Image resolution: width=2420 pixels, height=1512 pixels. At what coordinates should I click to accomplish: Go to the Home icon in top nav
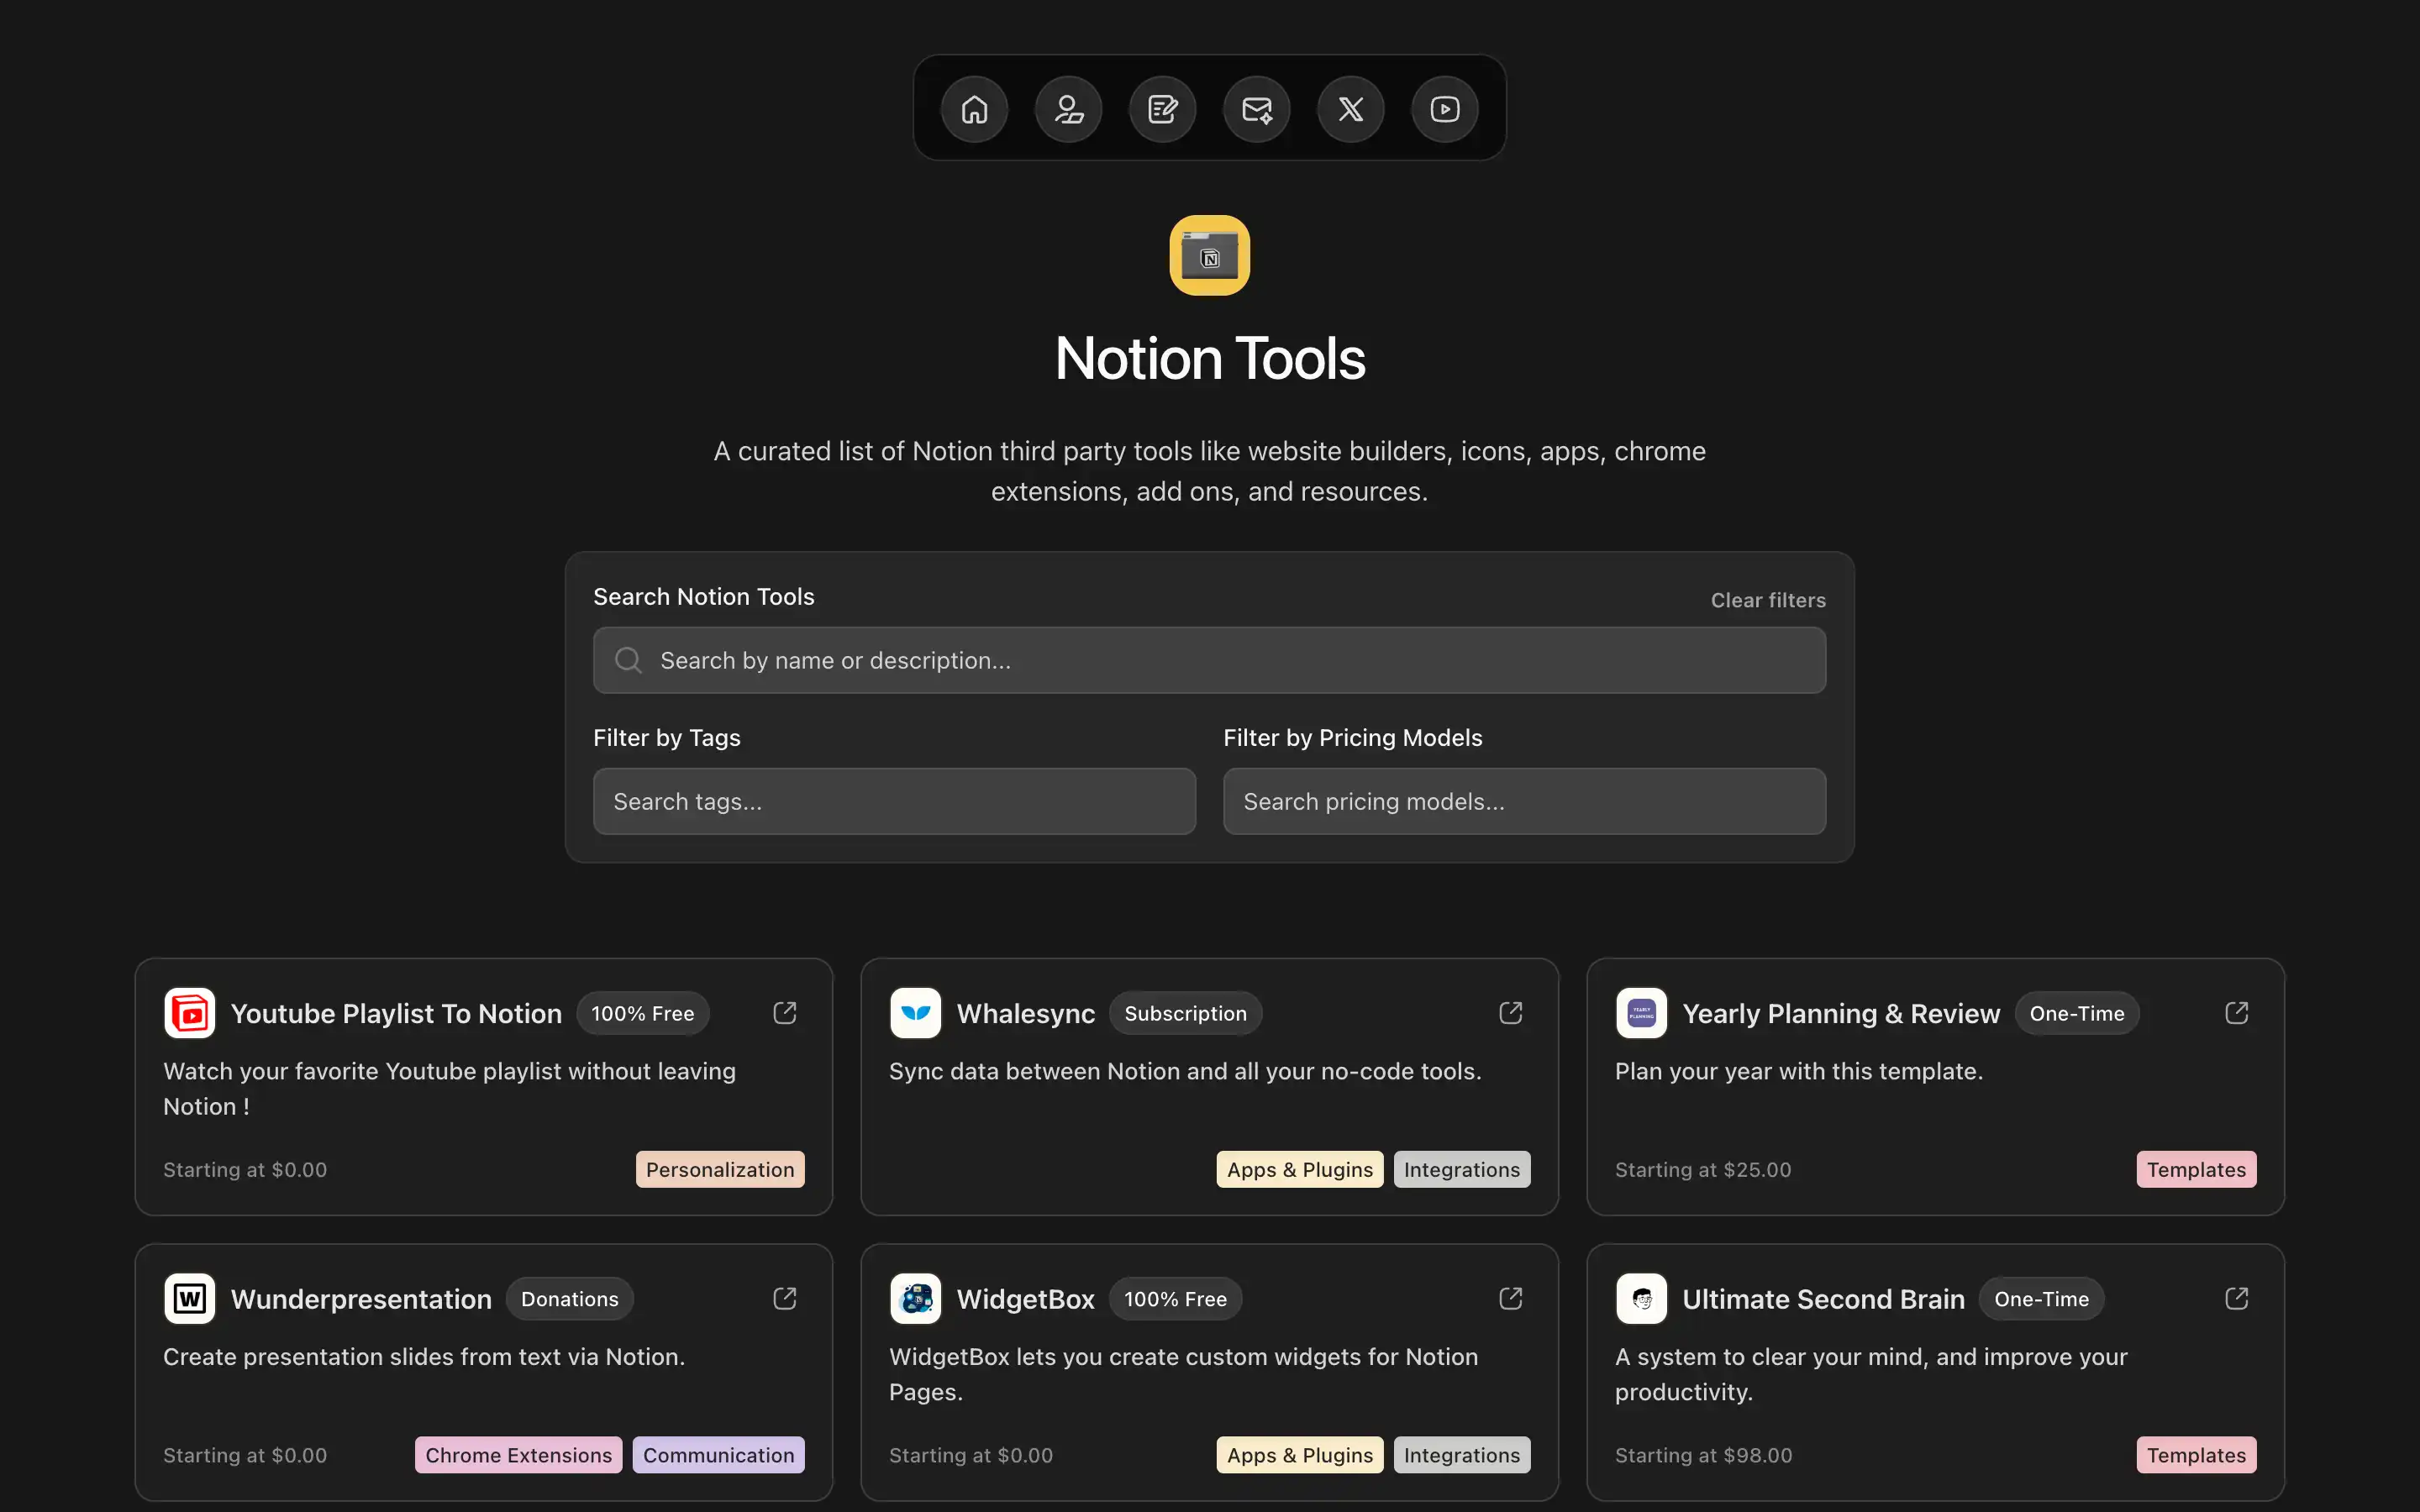point(974,109)
